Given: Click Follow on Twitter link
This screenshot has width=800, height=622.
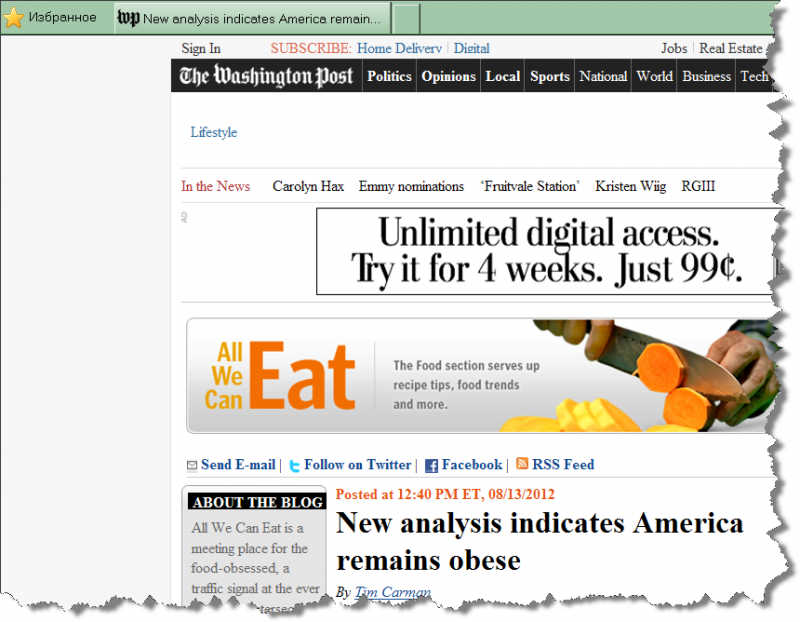Looking at the screenshot, I should (358, 465).
